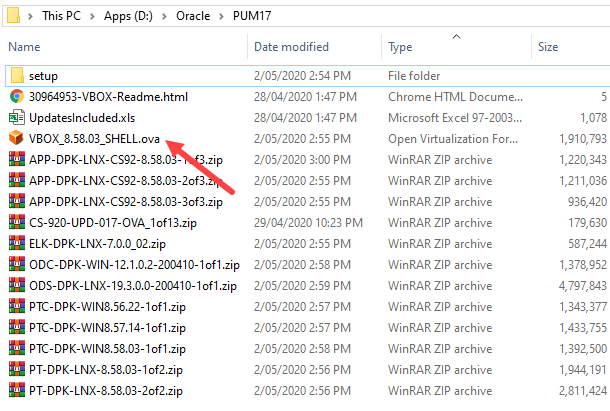Click the WinRAR icon of PT-DPK-LNX-8.58.03-1of2.zip
This screenshot has height=411, width=610.
pos(17,369)
